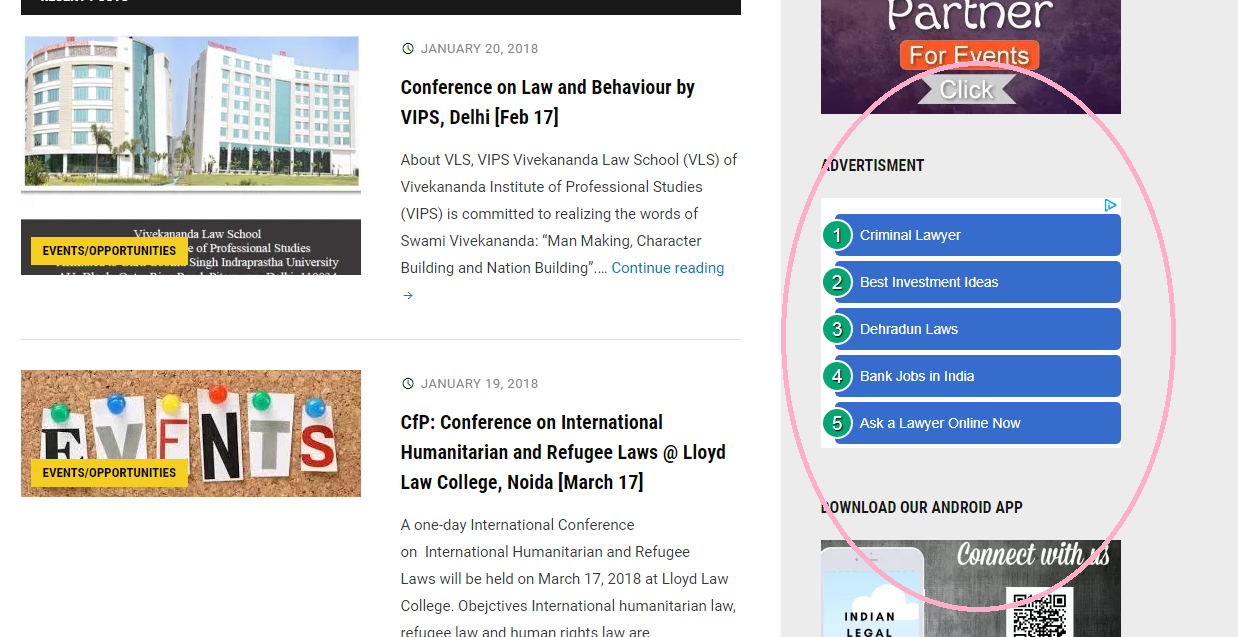Follow the Continue reading link
The width and height of the screenshot is (1238, 637).
tap(667, 268)
